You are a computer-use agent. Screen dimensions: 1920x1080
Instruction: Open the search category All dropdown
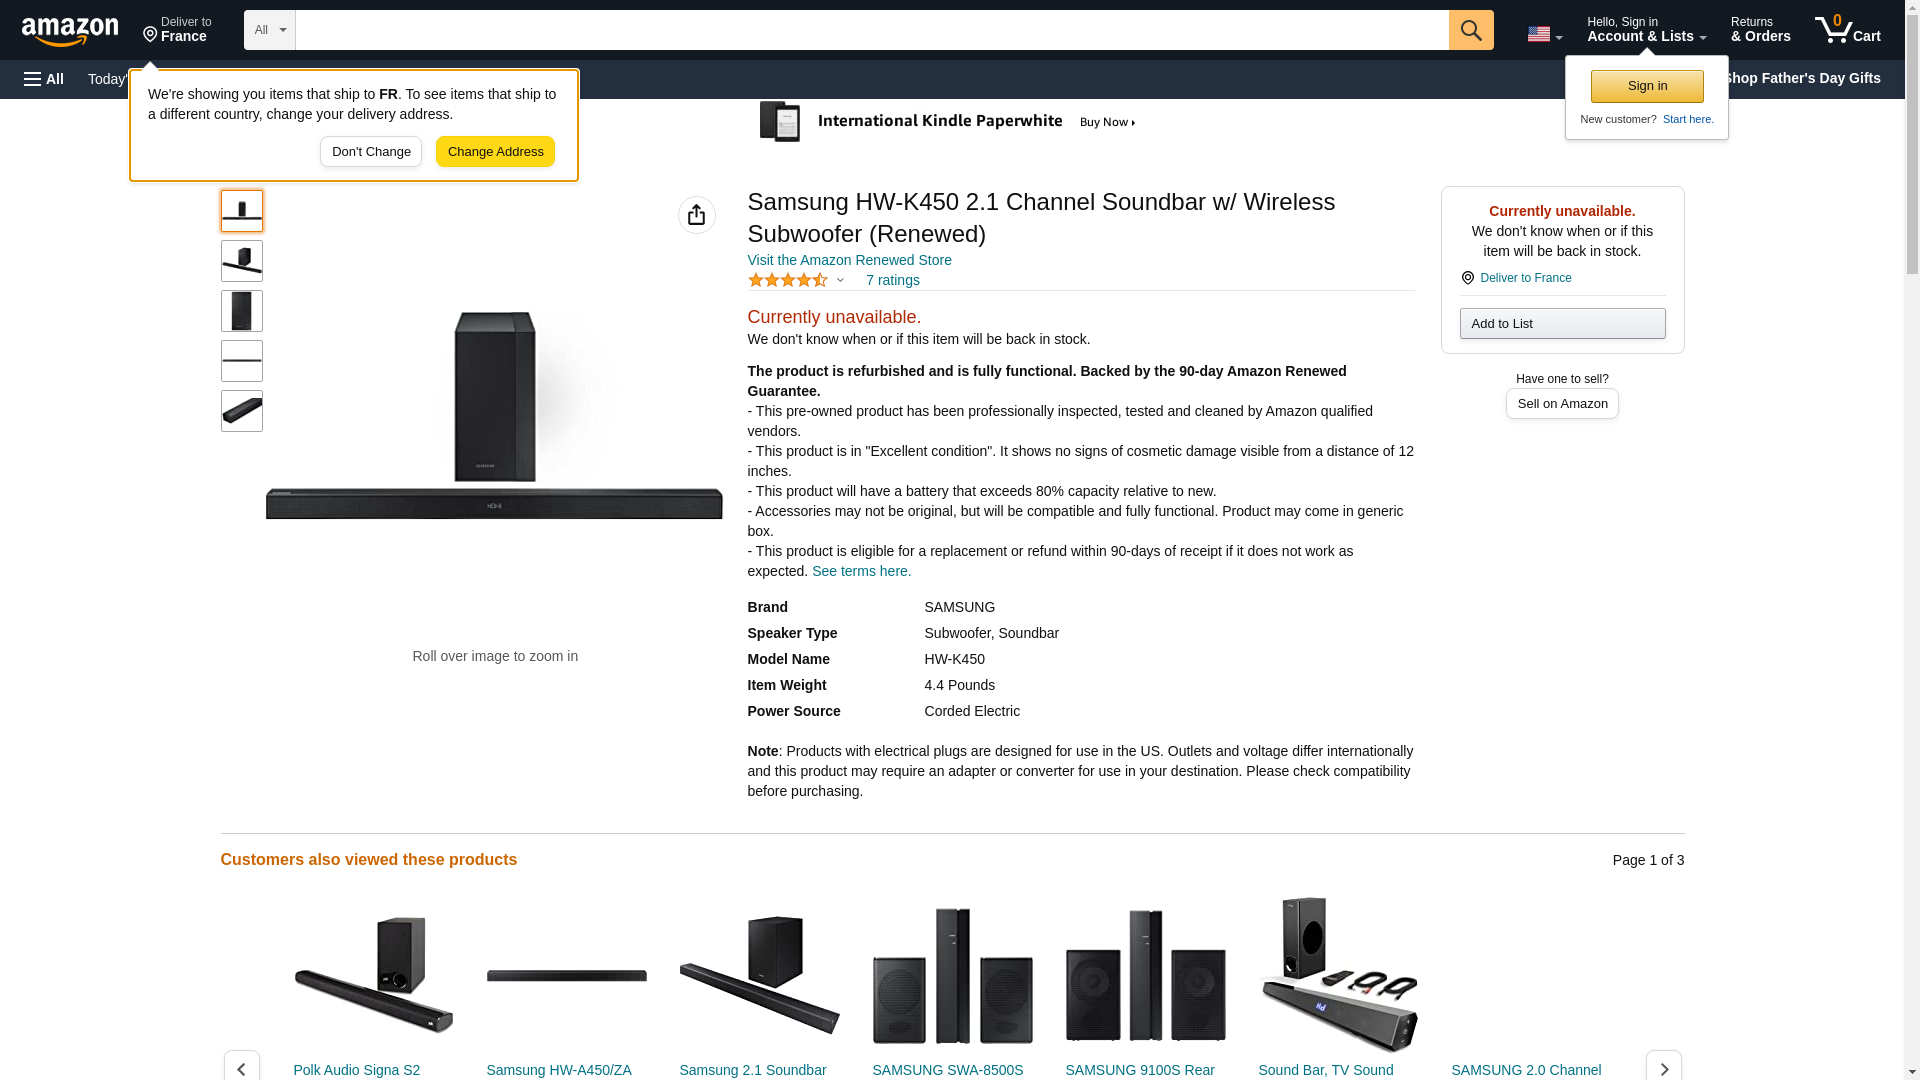pyautogui.click(x=269, y=30)
